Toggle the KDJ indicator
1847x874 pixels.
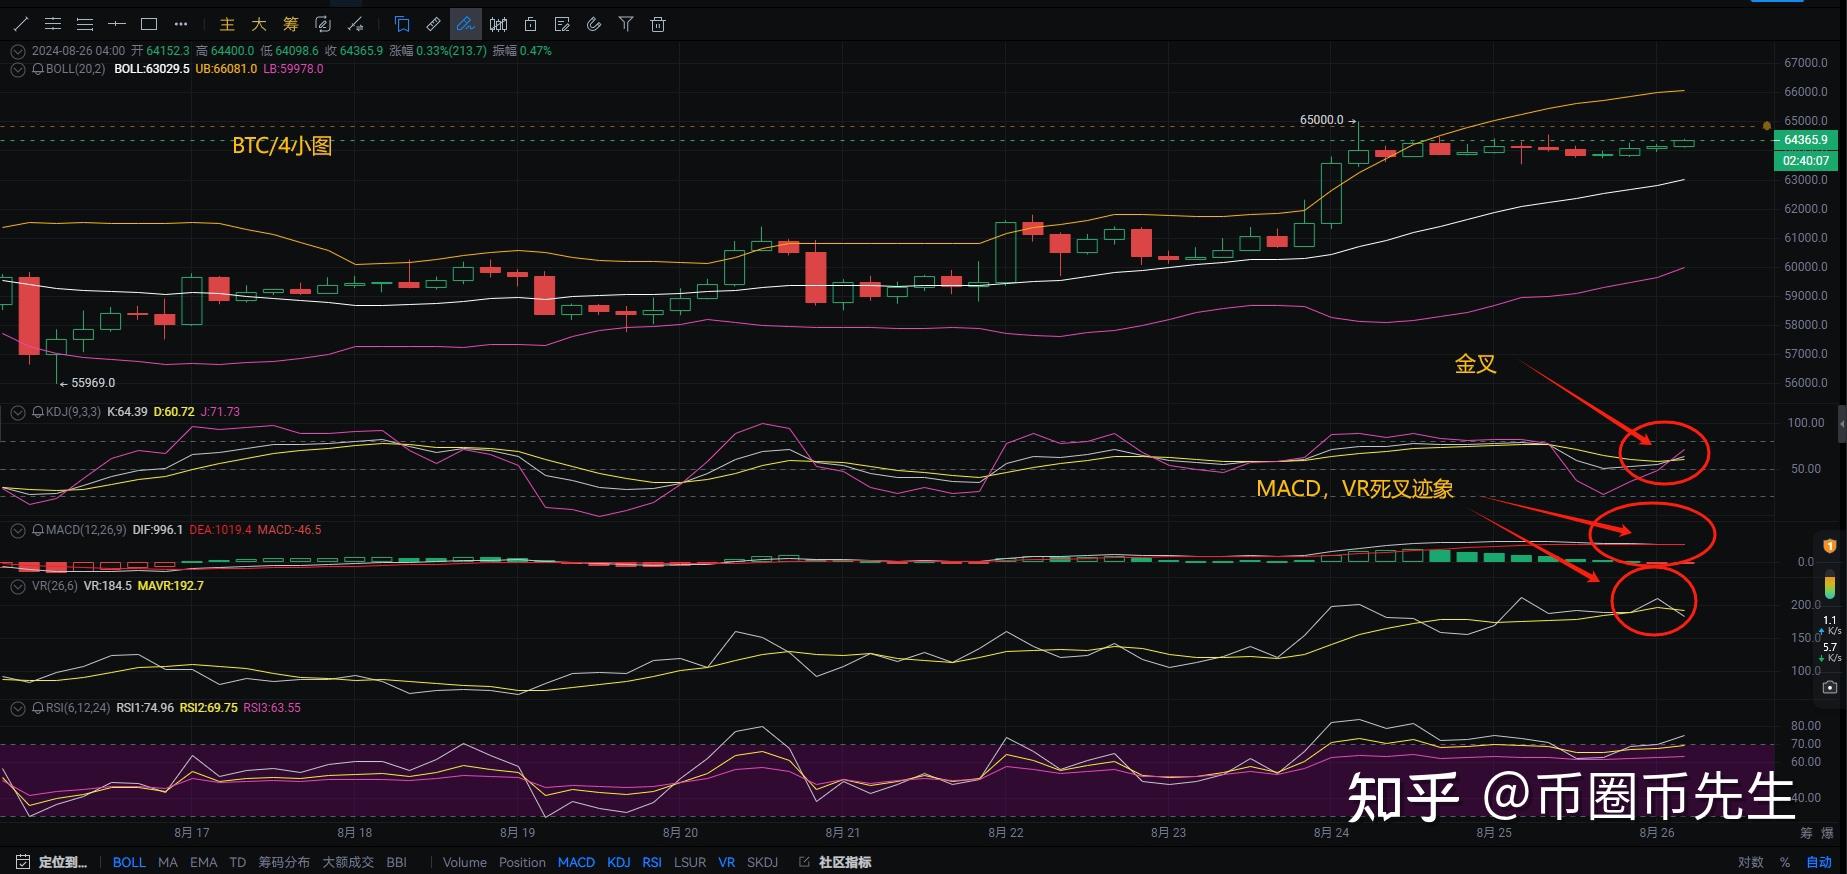[619, 862]
